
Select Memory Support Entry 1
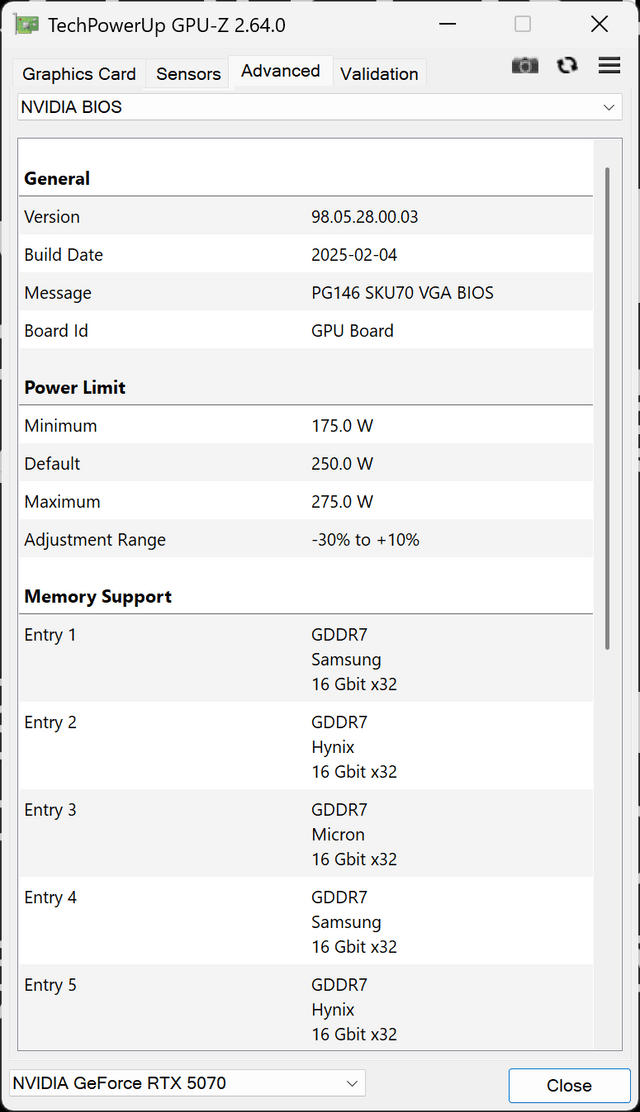(306, 659)
